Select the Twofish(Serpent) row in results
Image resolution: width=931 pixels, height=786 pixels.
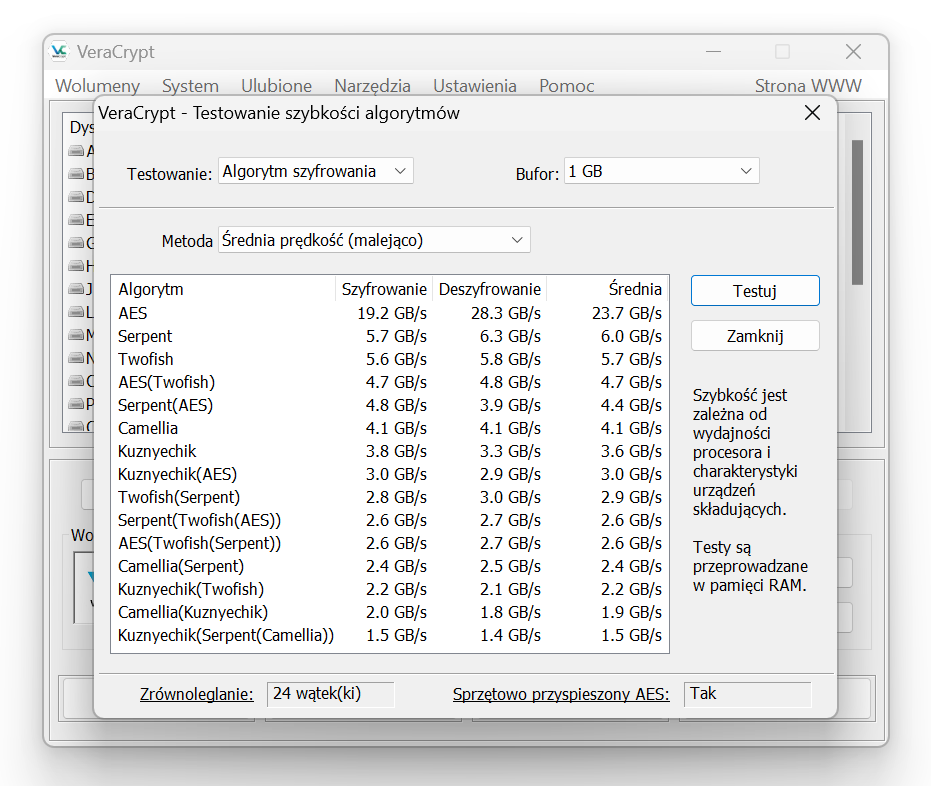pos(179,497)
